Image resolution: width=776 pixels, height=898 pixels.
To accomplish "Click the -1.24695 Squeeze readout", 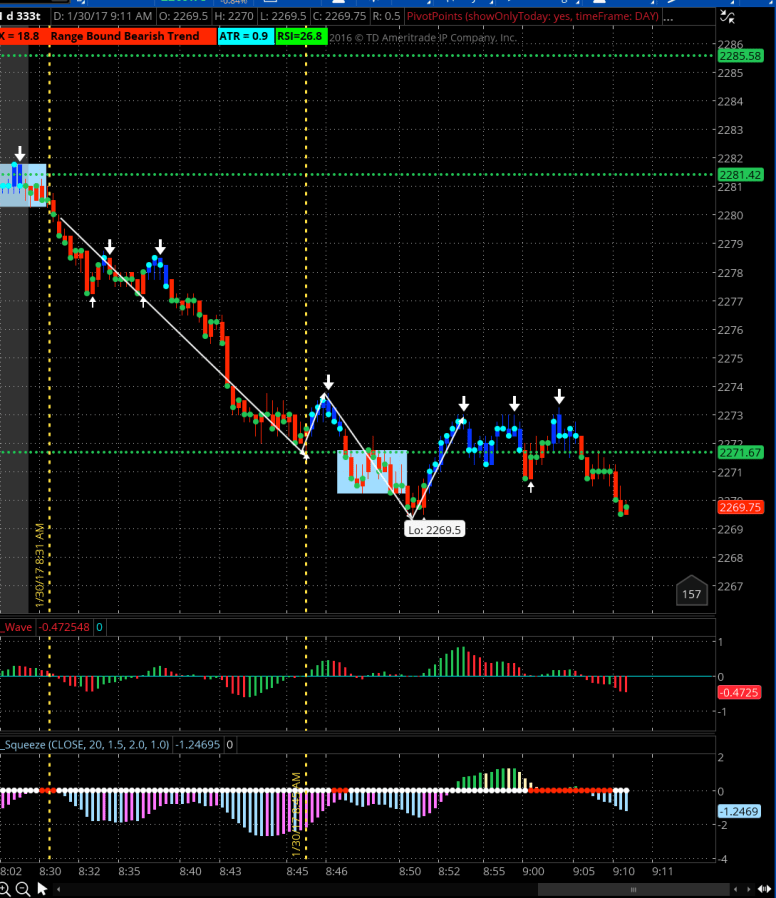I will (x=198, y=745).
